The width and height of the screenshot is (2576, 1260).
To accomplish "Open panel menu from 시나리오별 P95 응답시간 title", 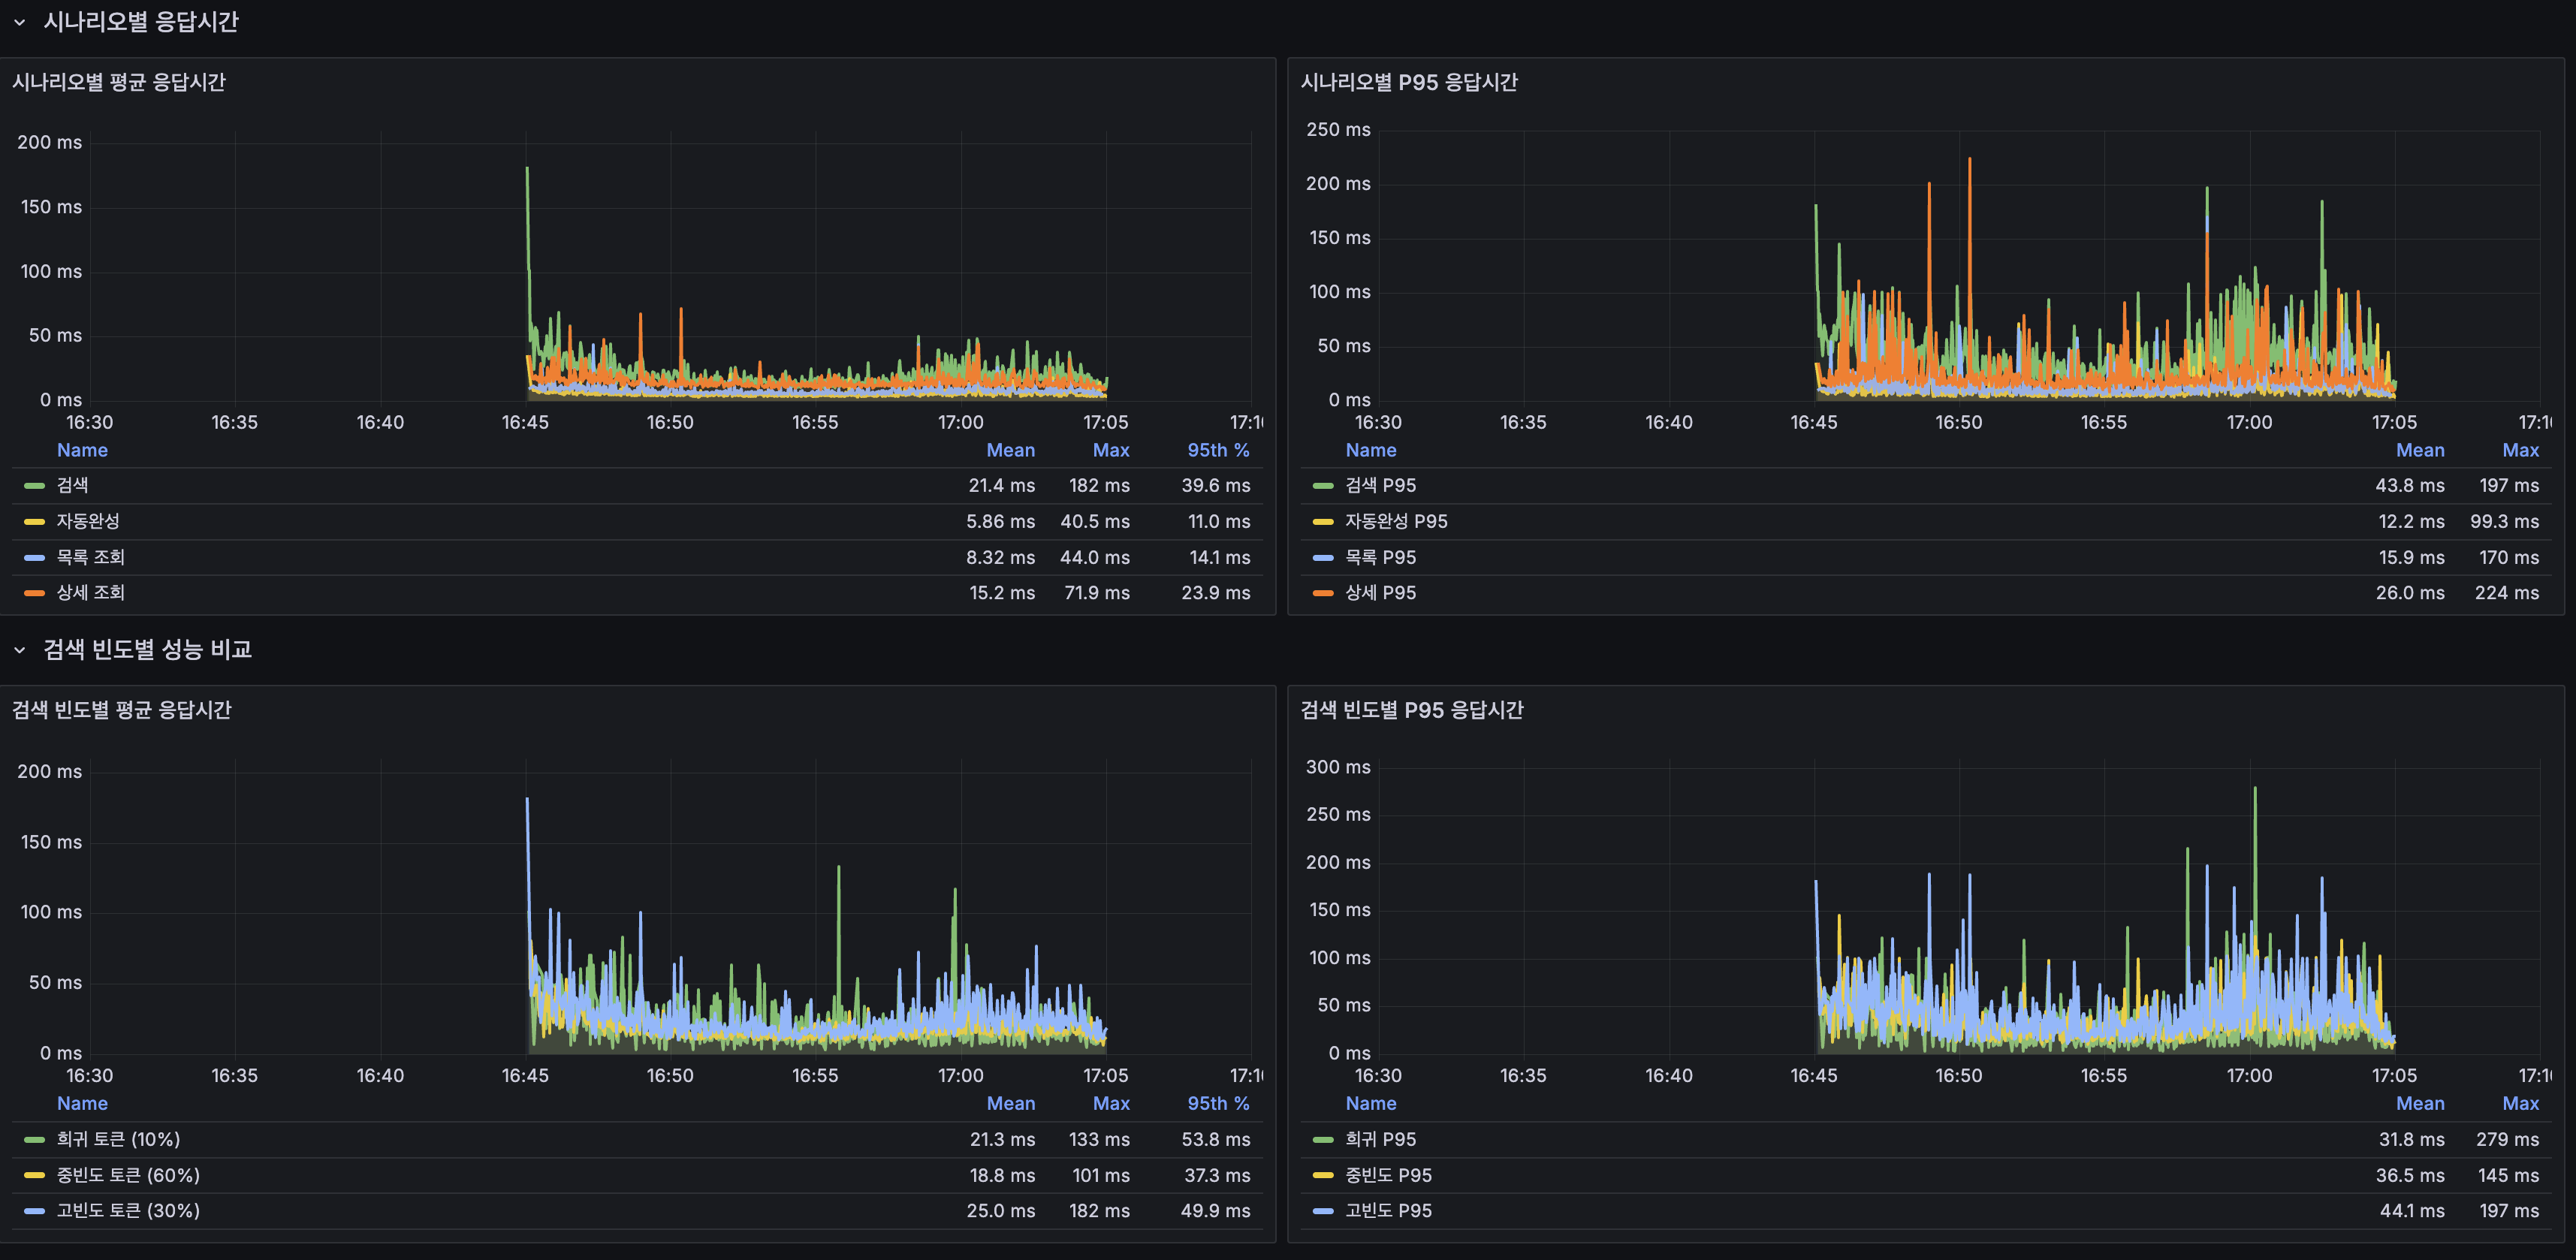I will [1410, 83].
